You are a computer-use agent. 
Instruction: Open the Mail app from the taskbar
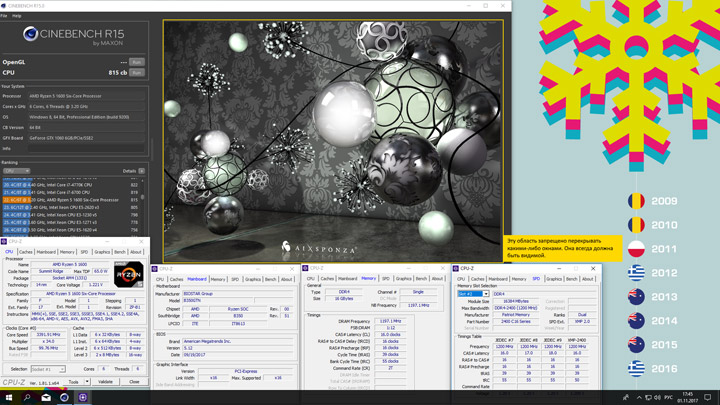coord(46,397)
